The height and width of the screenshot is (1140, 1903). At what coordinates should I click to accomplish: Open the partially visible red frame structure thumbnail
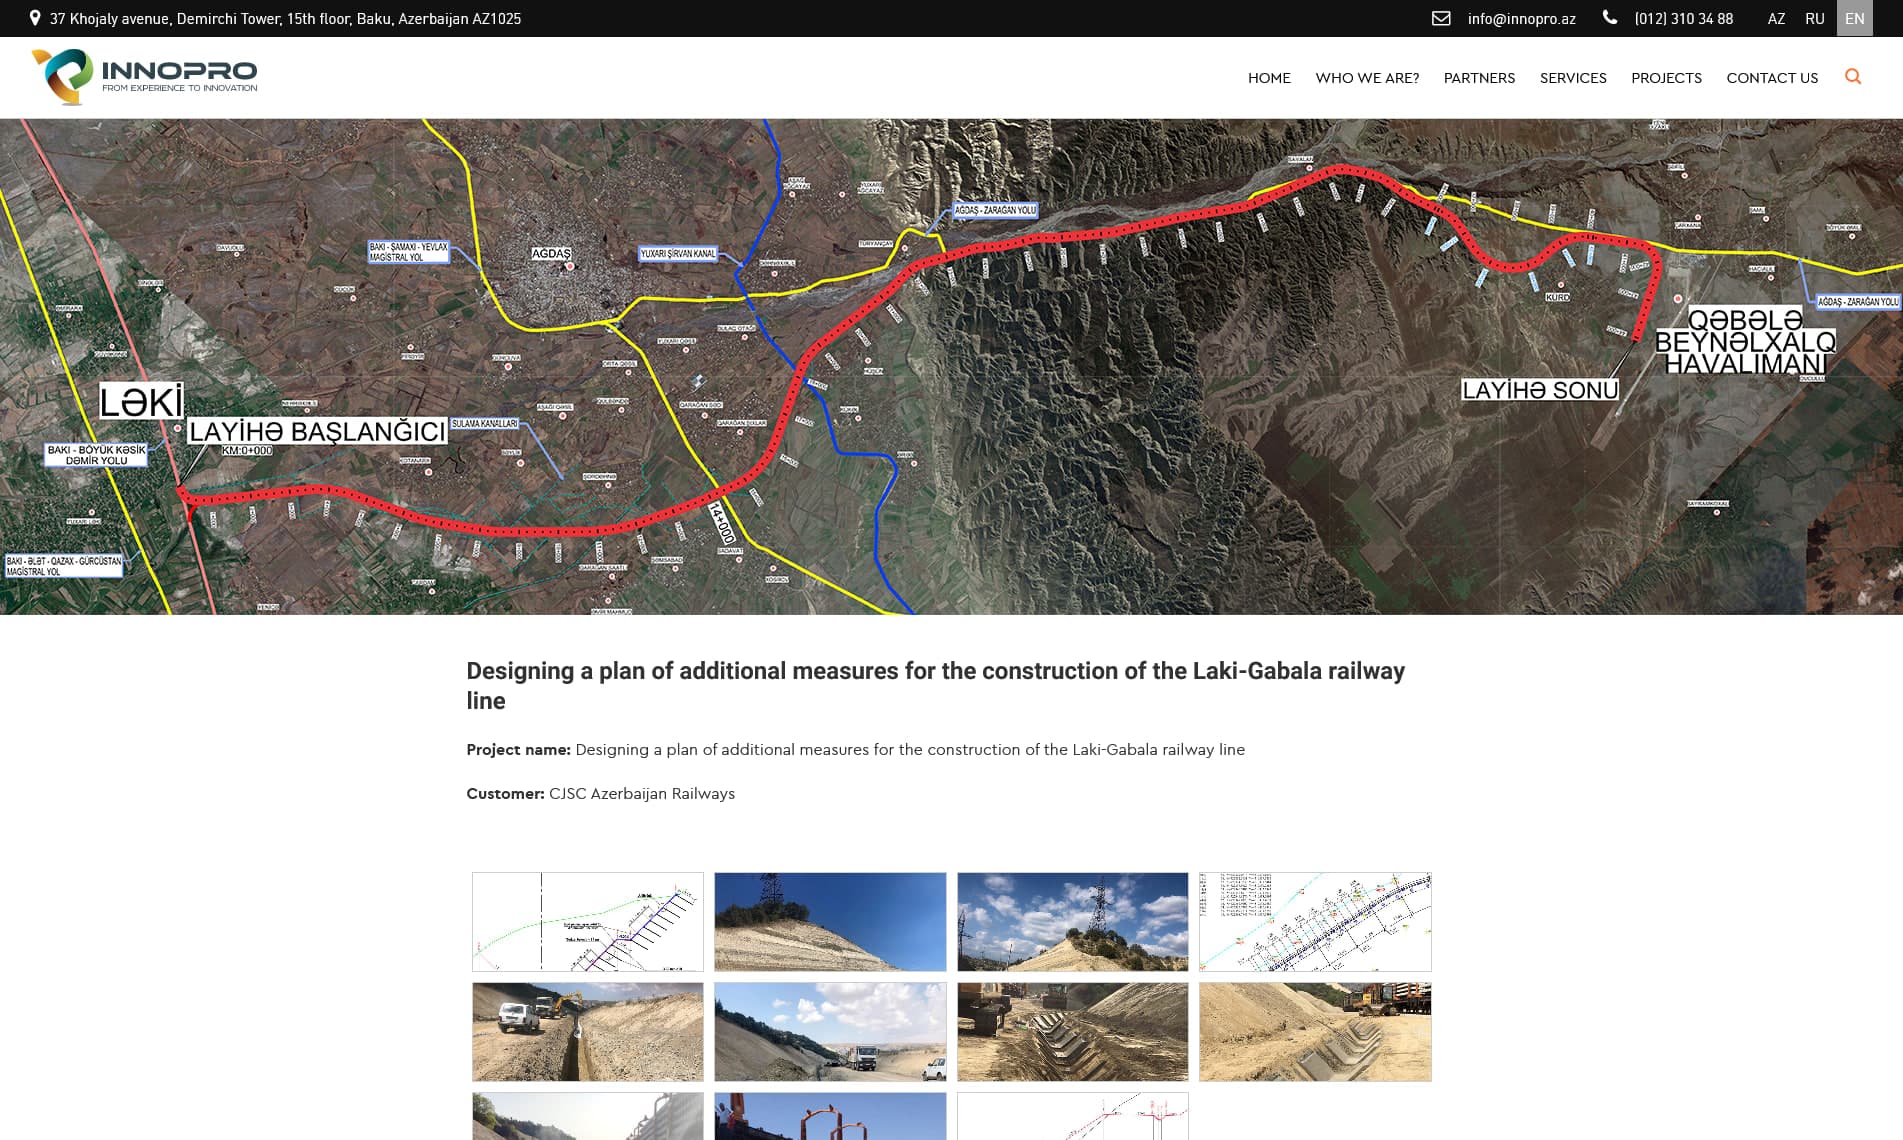click(830, 1116)
